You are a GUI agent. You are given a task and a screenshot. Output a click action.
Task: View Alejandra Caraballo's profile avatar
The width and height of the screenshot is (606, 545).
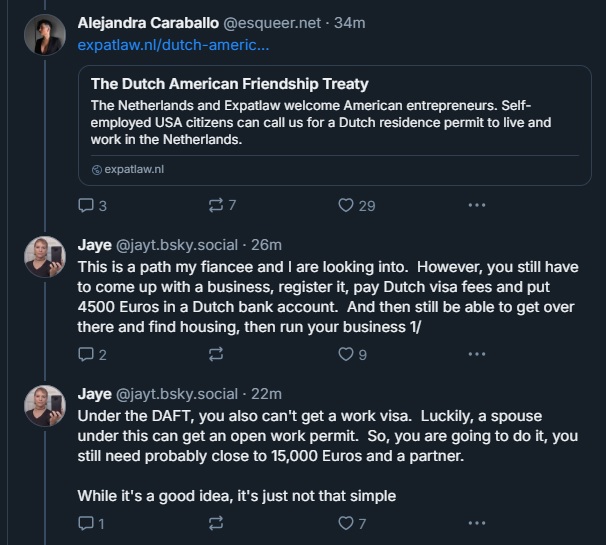[x=45, y=37]
